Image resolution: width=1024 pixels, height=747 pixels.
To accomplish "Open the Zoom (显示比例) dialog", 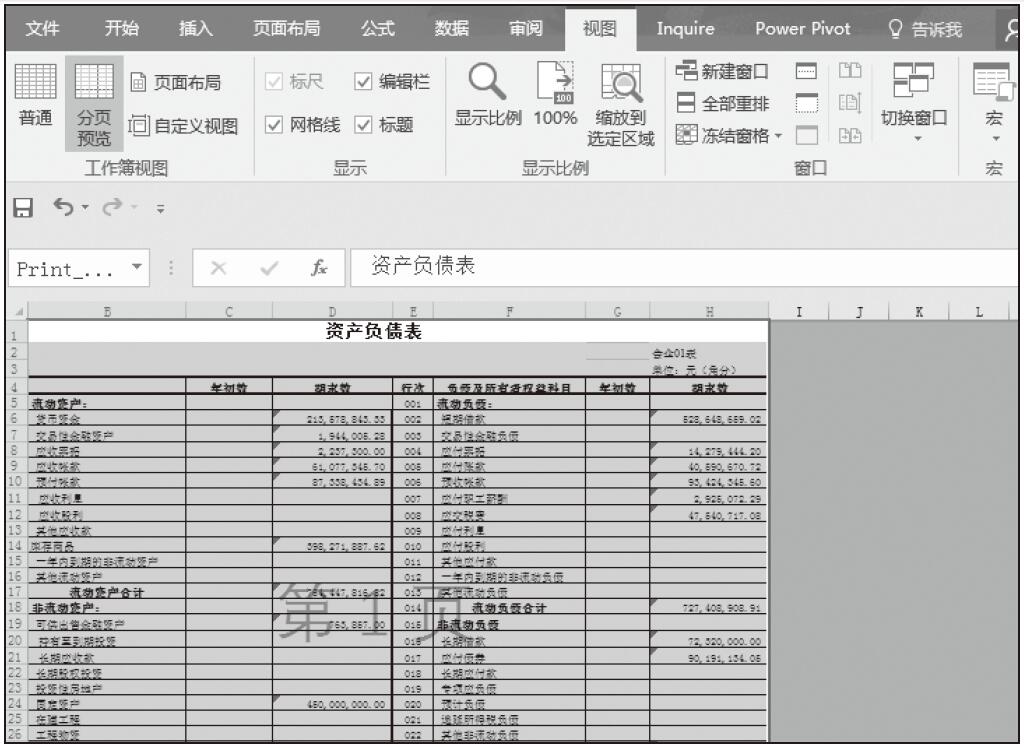I will click(x=488, y=95).
